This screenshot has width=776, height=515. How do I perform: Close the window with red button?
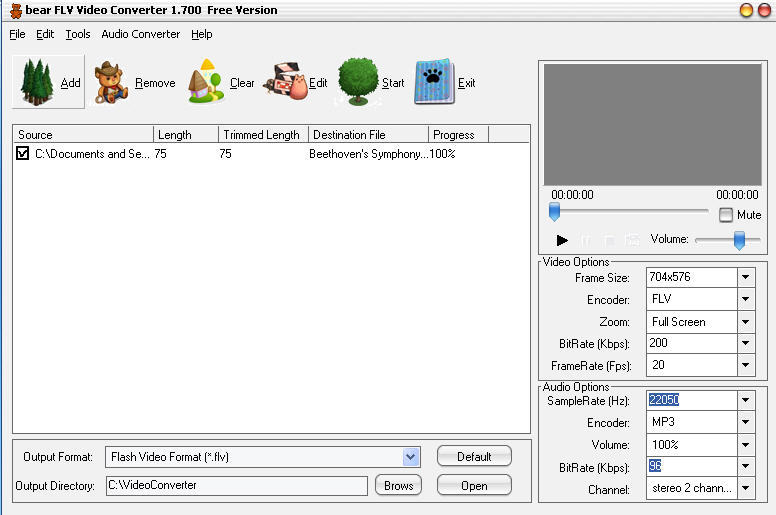tap(764, 10)
